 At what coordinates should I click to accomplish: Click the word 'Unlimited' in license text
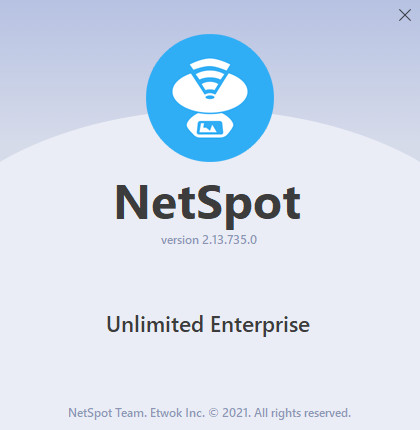point(155,324)
